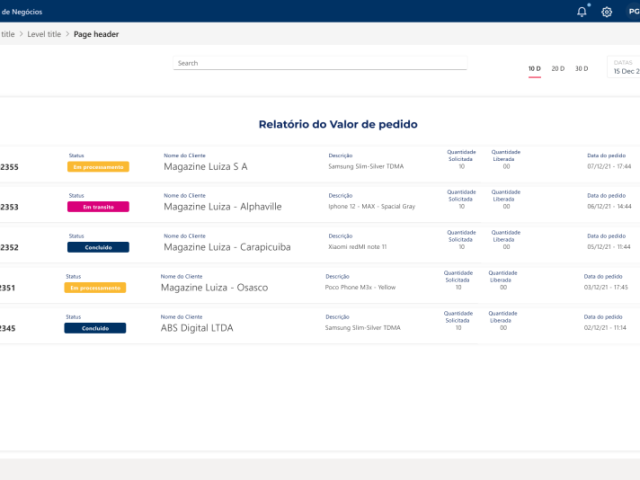640x480 pixels.
Task: Click Concluído badge for Magazine Luiza - Carapicuiba
Action: (x=98, y=247)
